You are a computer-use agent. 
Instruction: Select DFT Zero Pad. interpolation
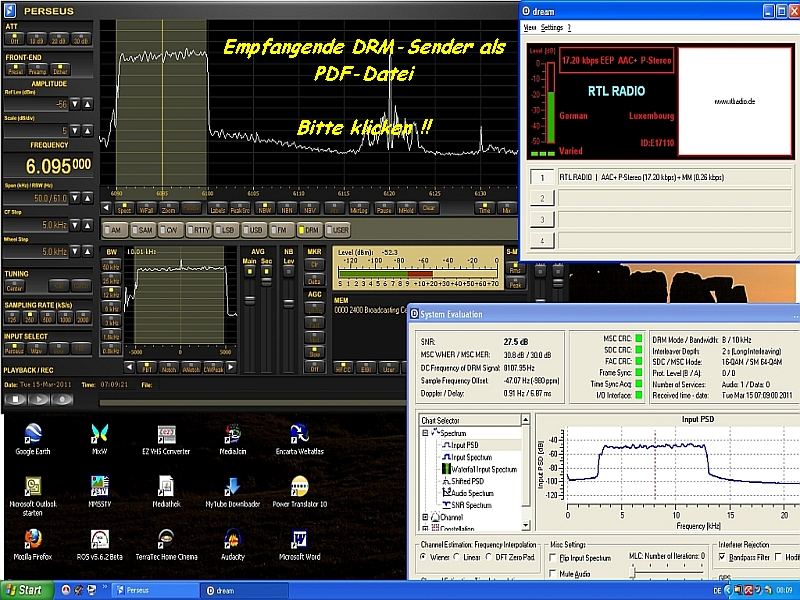[489, 557]
